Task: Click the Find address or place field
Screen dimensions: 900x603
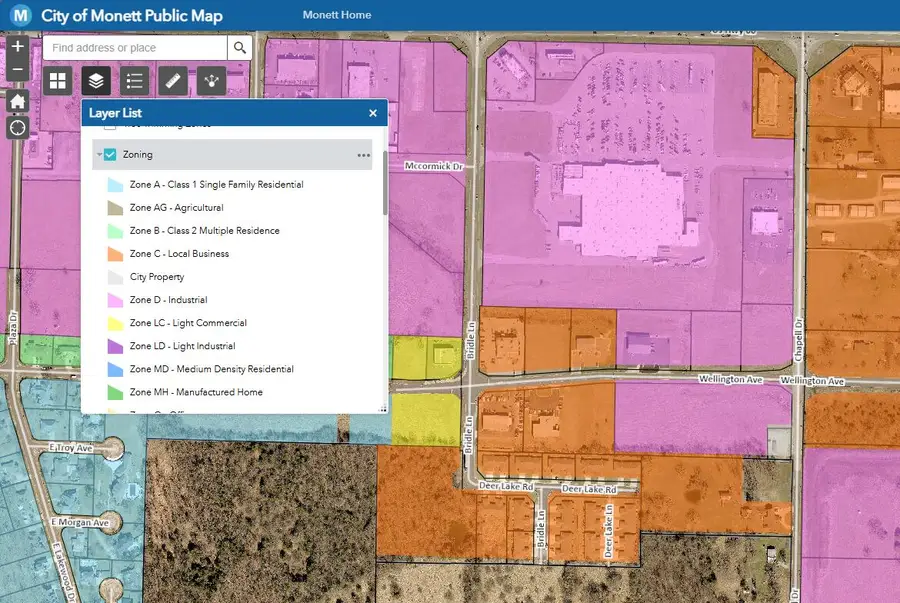Action: 135,48
